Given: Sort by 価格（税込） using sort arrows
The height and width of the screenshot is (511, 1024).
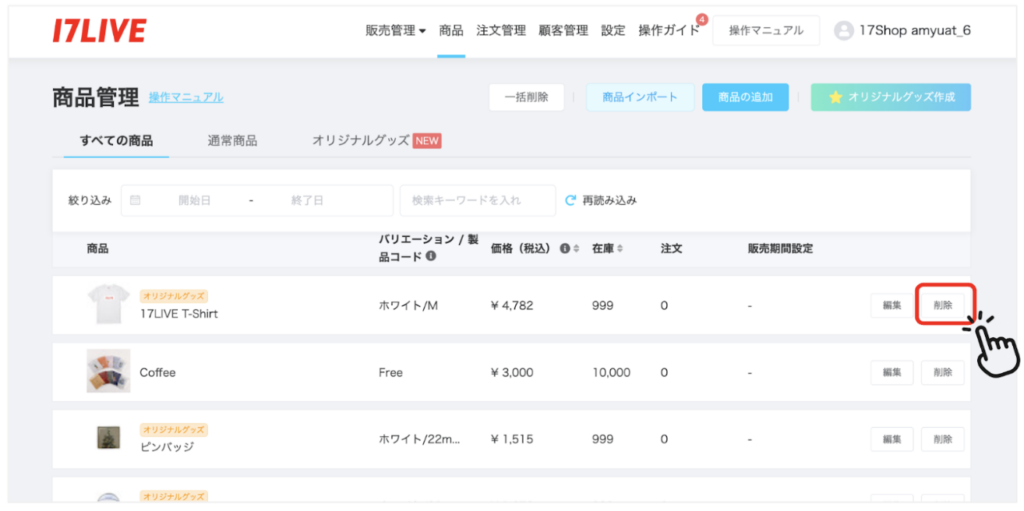Looking at the screenshot, I should click(577, 249).
